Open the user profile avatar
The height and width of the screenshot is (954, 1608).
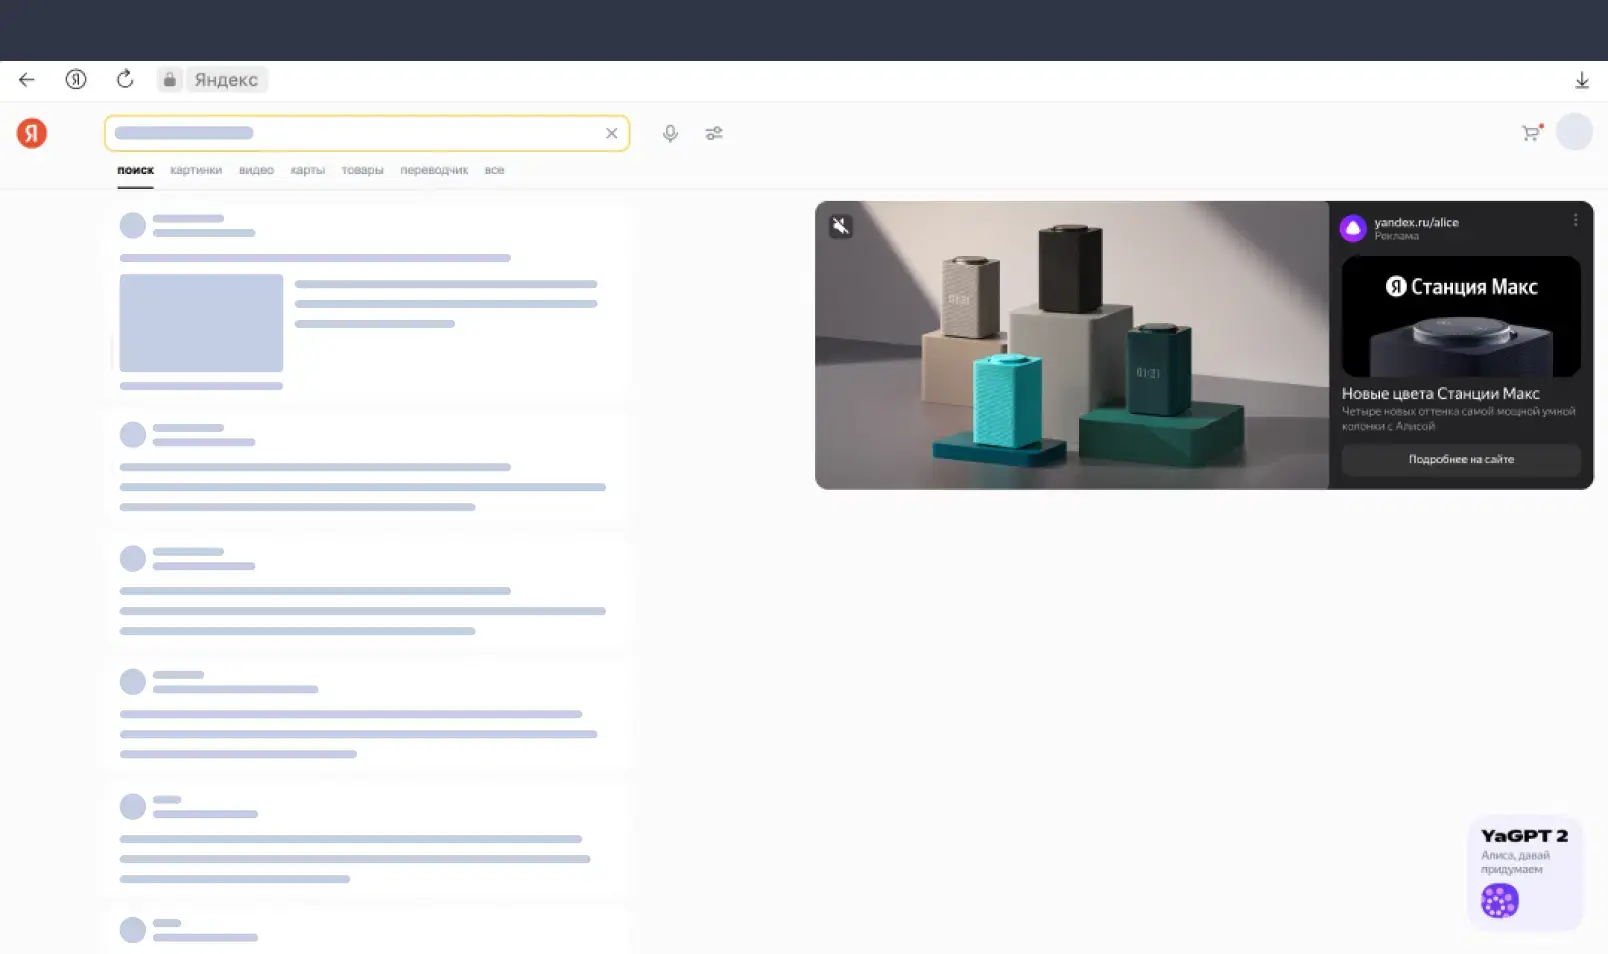coord(1574,132)
